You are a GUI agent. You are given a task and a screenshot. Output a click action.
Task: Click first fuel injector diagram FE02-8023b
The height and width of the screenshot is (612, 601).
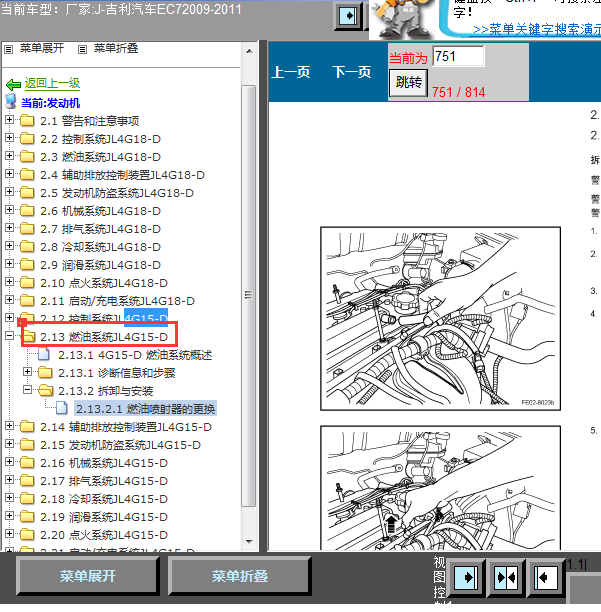coord(440,318)
